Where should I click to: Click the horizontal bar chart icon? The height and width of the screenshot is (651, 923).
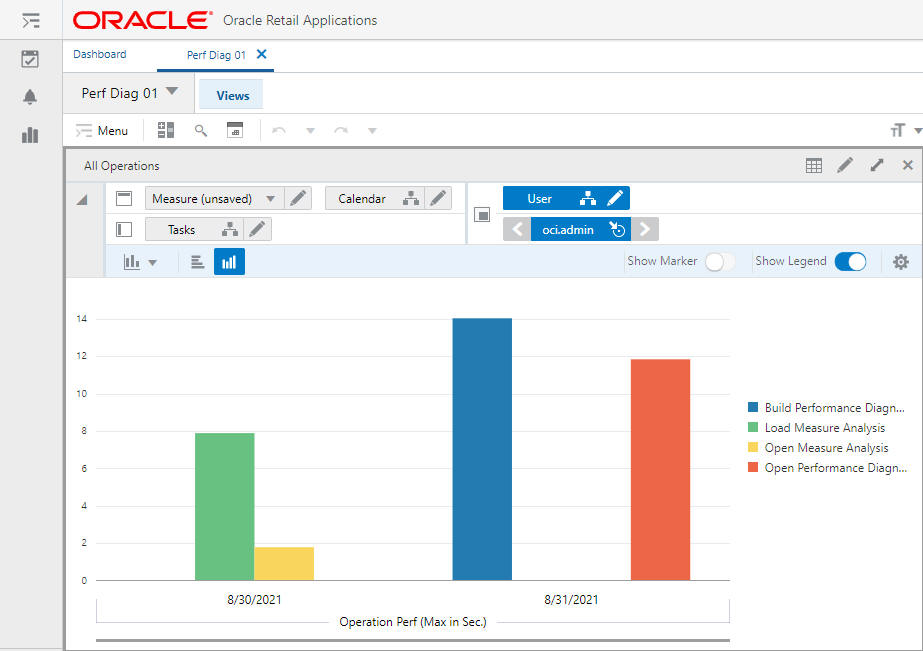coord(197,262)
